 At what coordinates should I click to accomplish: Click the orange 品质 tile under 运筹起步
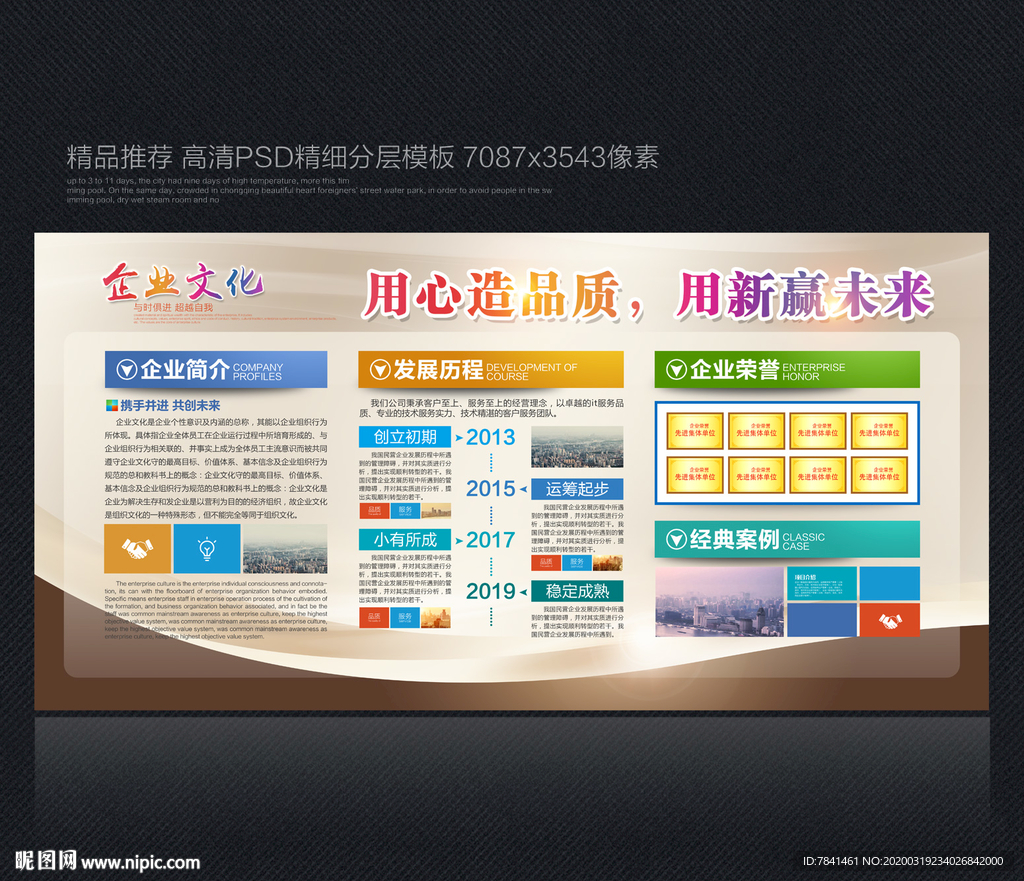[546, 562]
